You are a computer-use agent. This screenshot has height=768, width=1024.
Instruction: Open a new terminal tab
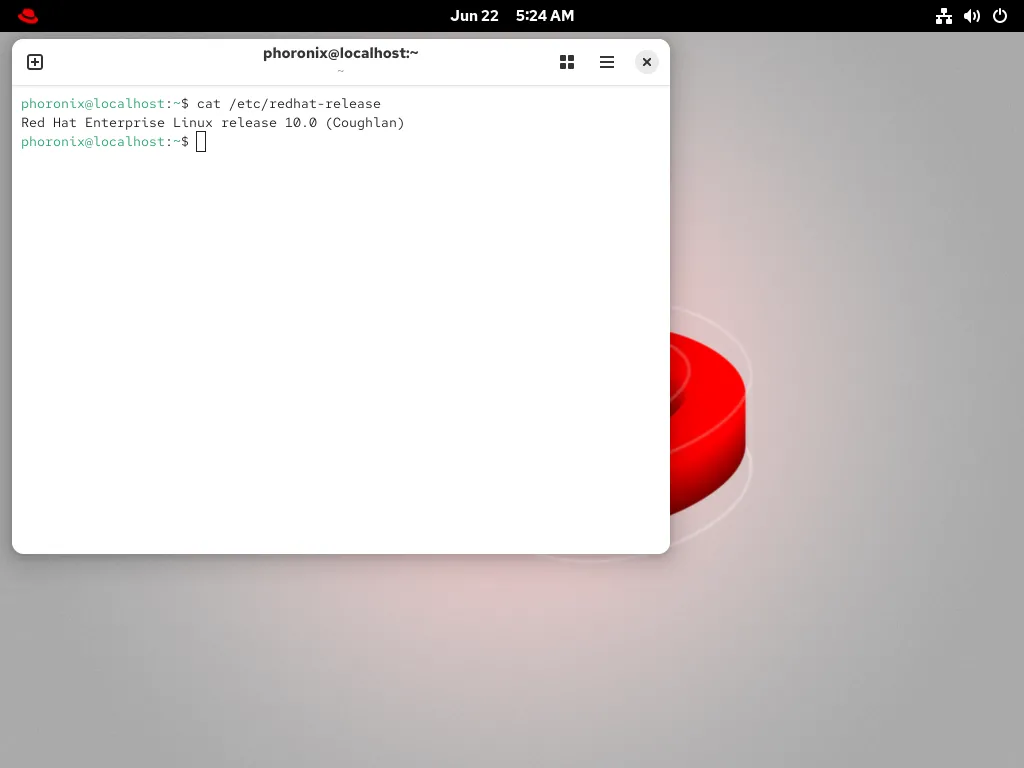(x=35, y=62)
